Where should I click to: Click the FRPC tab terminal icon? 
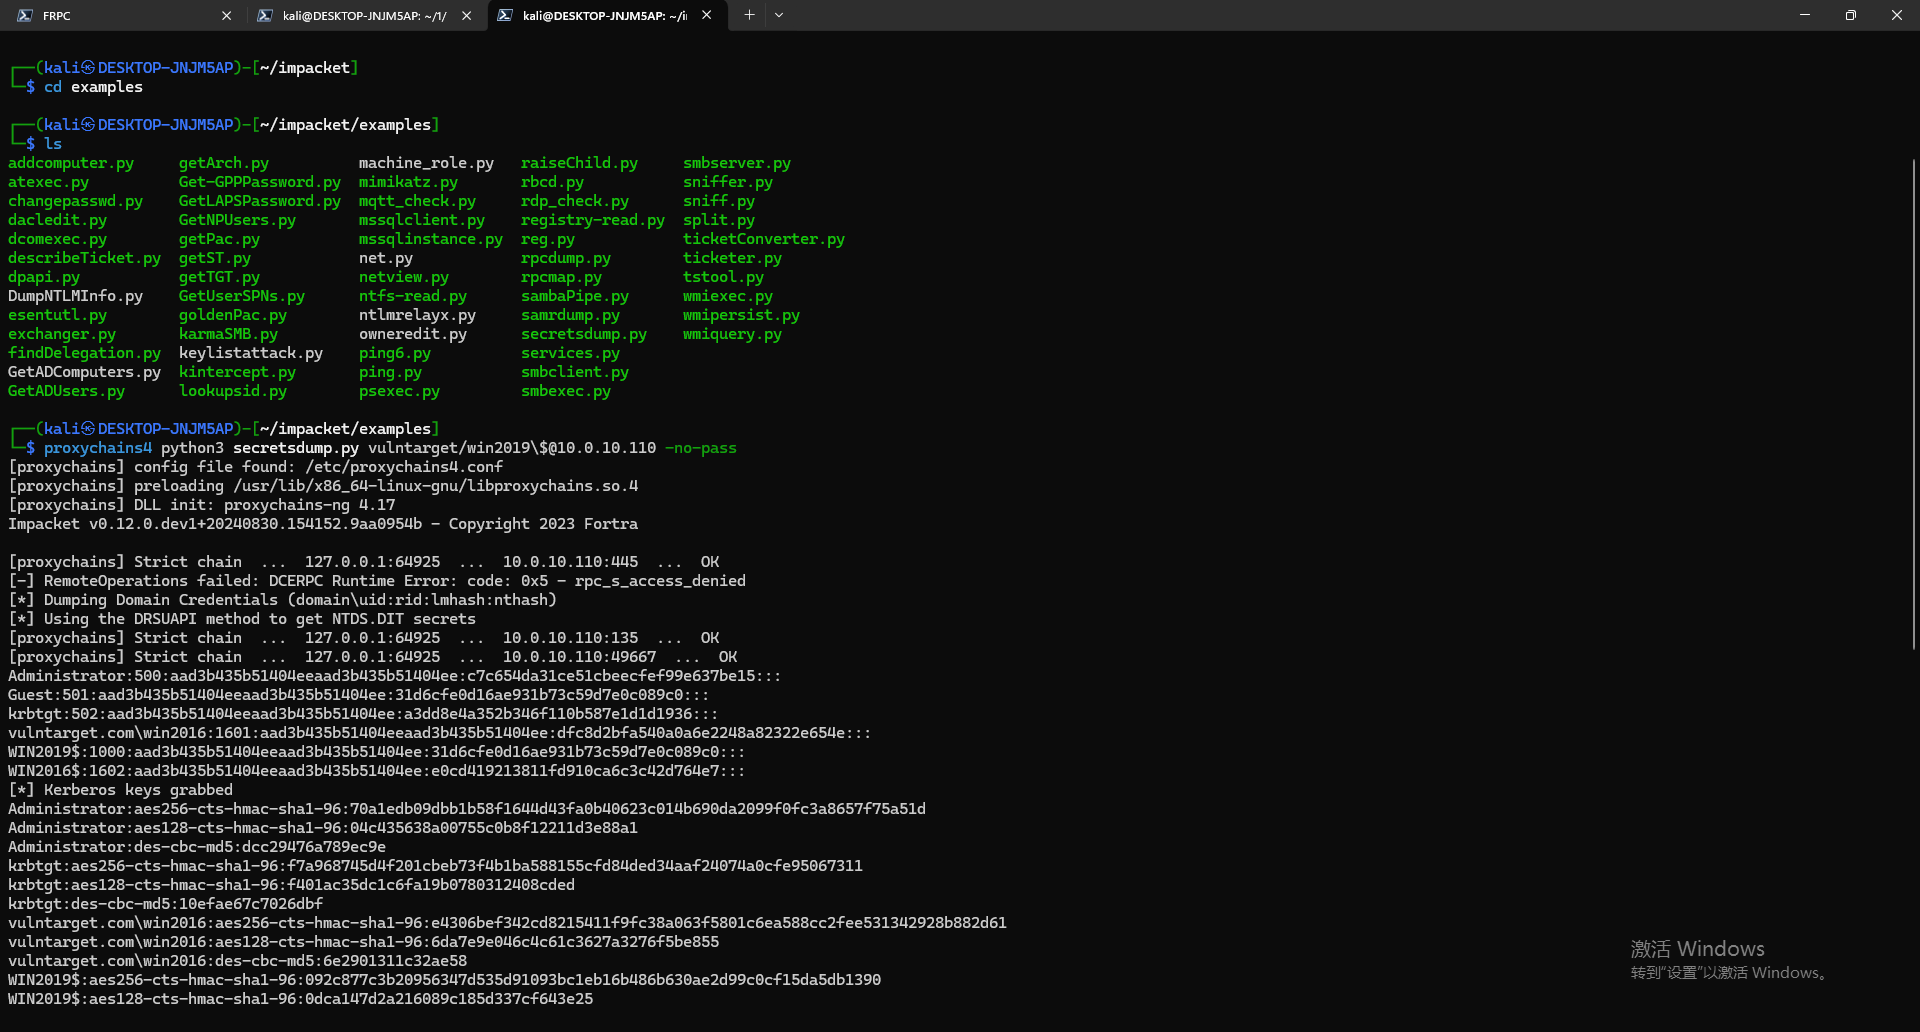[x=25, y=15]
